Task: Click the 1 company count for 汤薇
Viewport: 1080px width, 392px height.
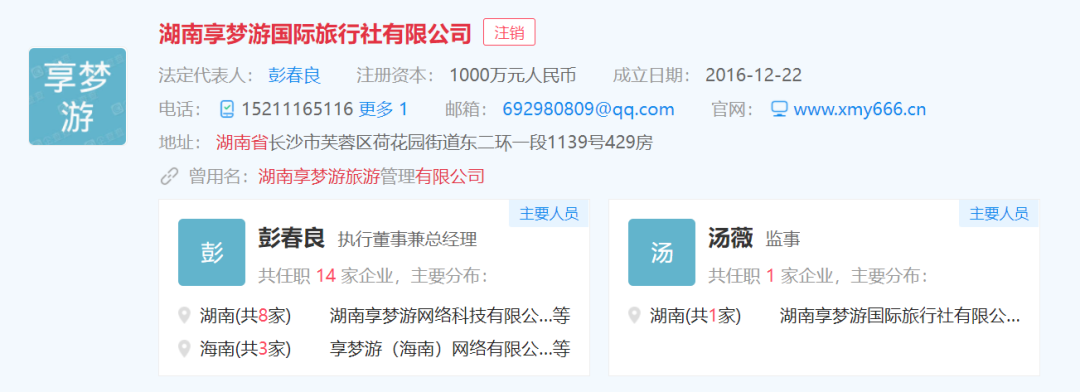Action: [771, 276]
